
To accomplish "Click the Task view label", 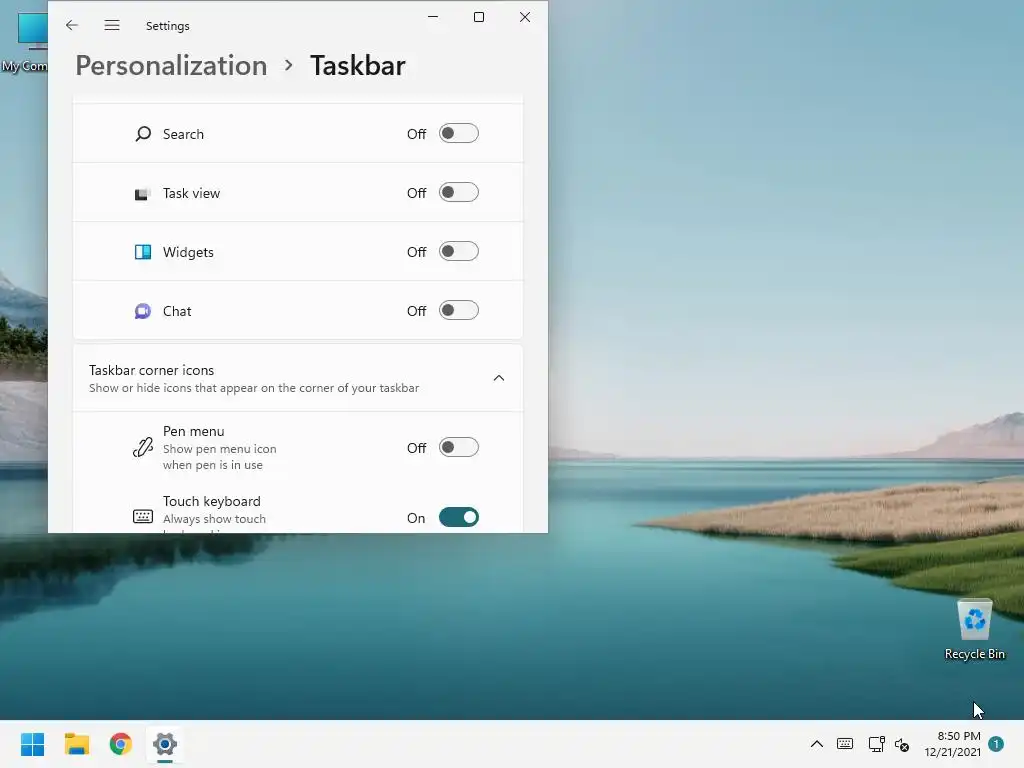I will (x=191, y=193).
